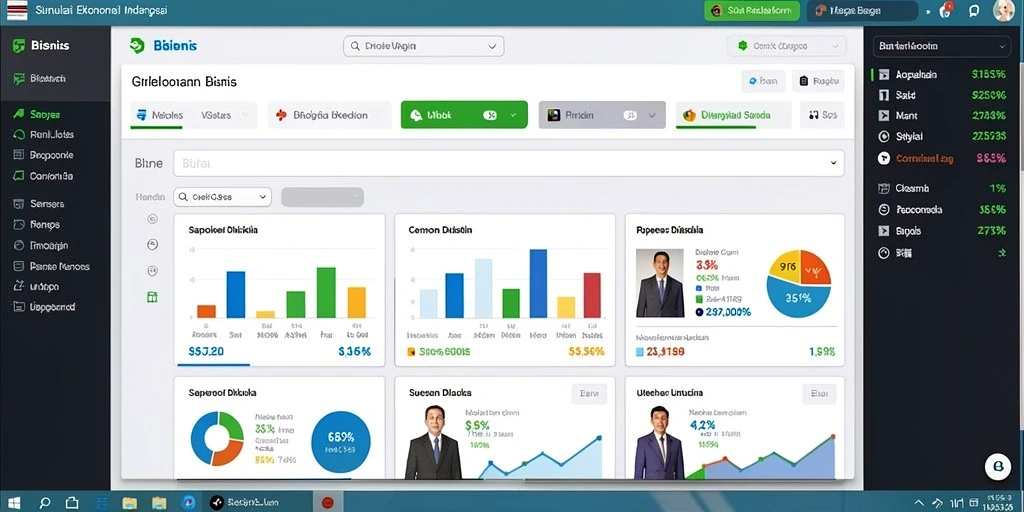The width and height of the screenshot is (1024, 512).
Task: Click the green Bisnis logo icon in sidebar
Action: [19, 46]
